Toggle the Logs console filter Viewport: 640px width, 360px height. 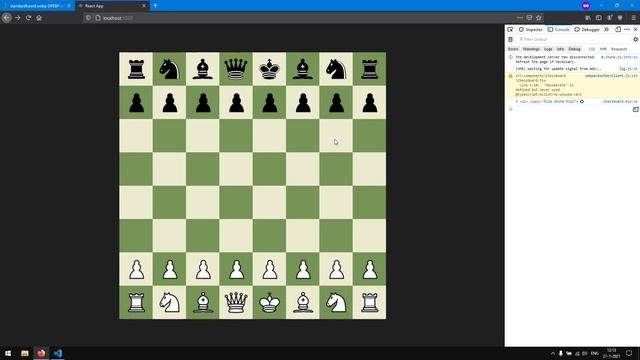point(548,49)
